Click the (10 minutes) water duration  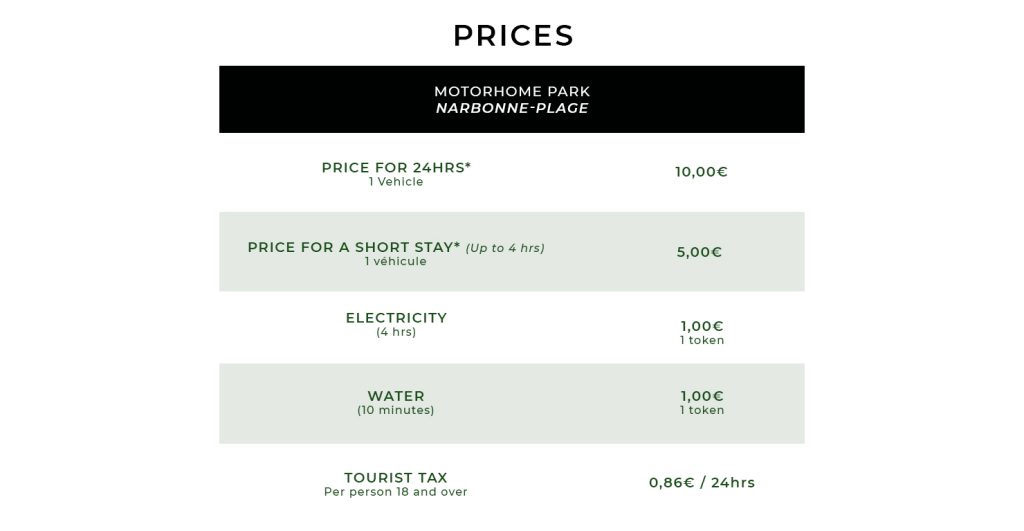tap(396, 411)
